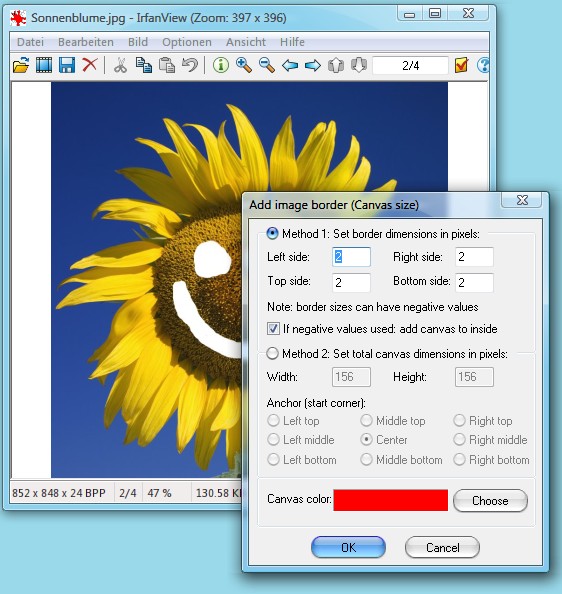The image size is (562, 594).
Task: Click the Zoom in magnifier icon
Action: (244, 65)
